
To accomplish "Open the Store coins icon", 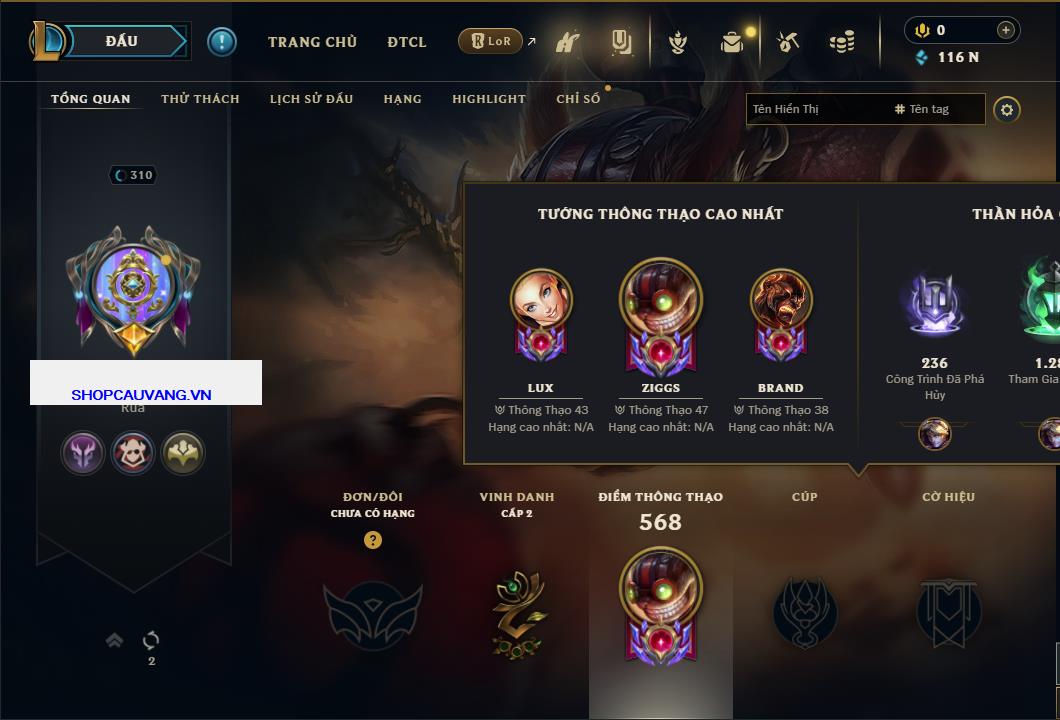I will [842, 42].
